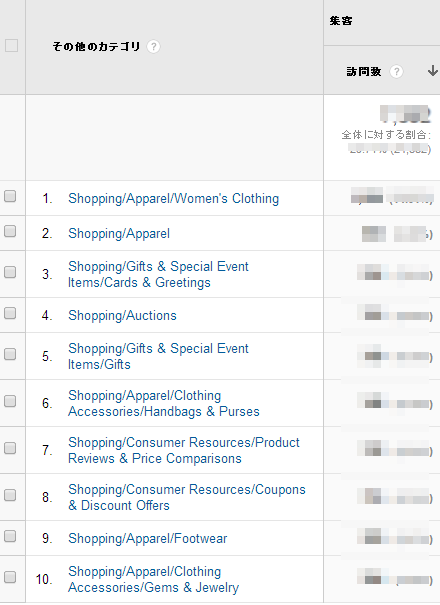
Task: Open Cards & Greetings category link
Action: tap(158, 274)
